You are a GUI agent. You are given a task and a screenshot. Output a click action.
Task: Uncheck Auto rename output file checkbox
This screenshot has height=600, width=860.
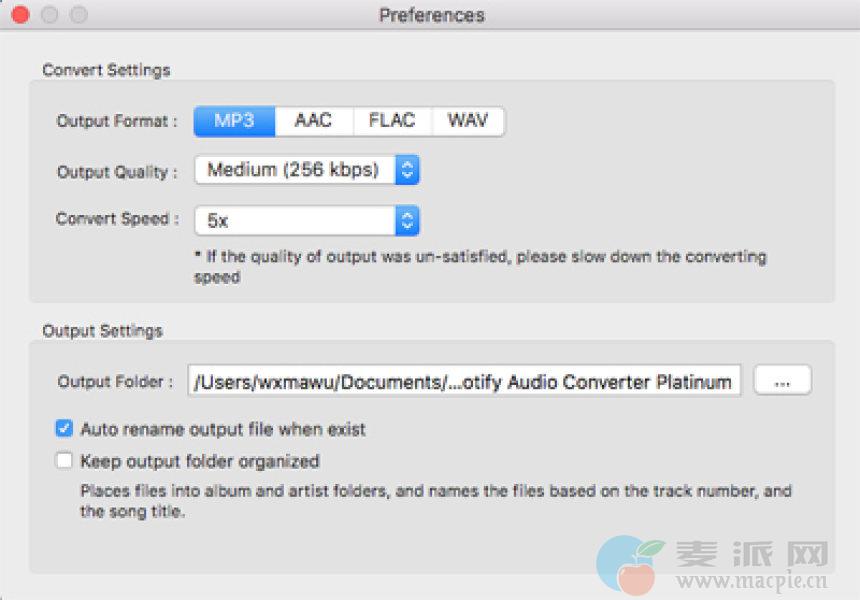pos(65,429)
